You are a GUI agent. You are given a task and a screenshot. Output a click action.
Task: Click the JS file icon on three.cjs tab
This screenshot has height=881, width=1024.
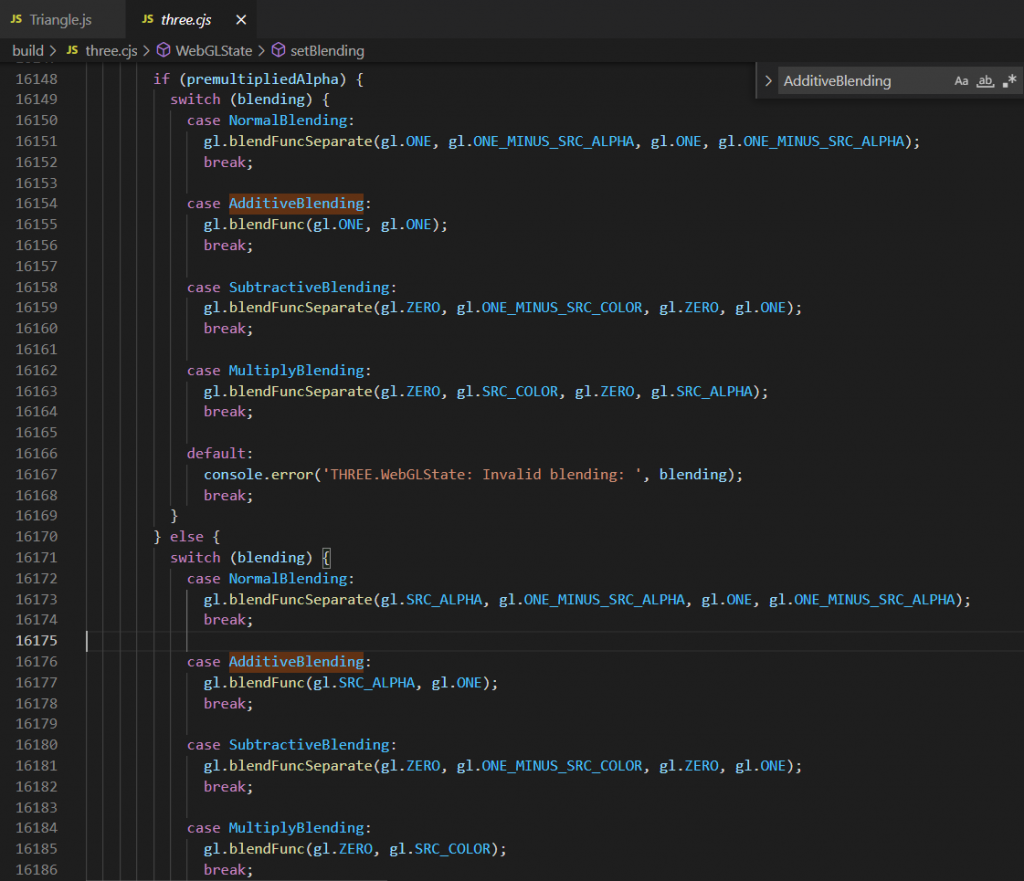click(148, 20)
